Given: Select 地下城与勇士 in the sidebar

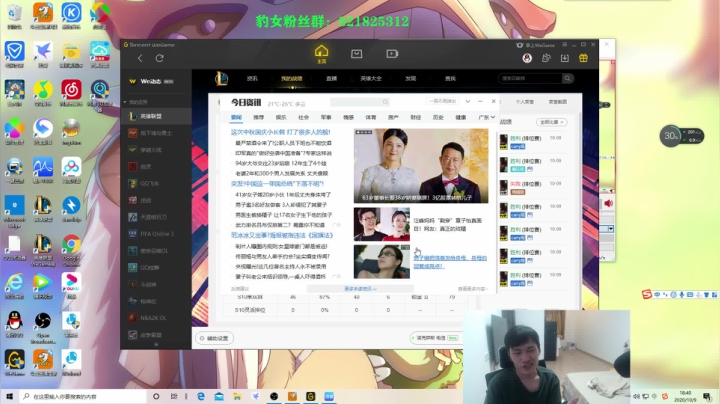Looking at the screenshot, I should (156, 133).
